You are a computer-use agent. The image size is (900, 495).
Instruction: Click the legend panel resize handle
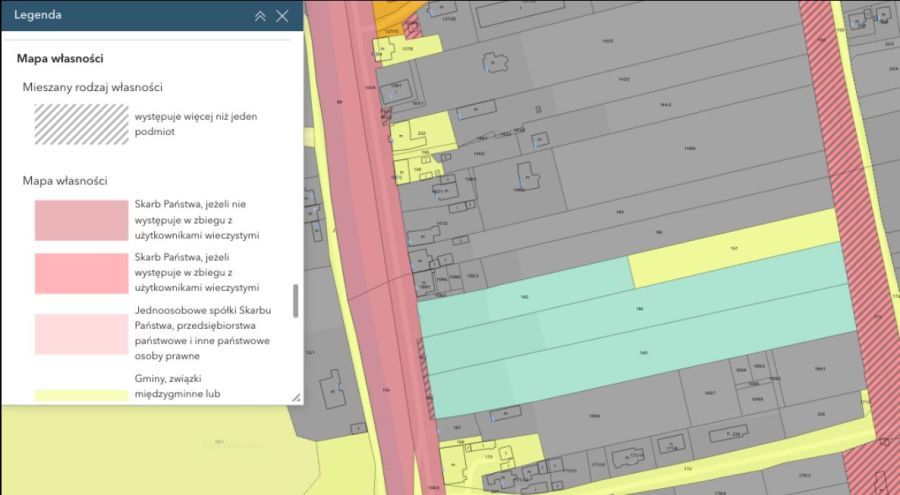[x=296, y=397]
